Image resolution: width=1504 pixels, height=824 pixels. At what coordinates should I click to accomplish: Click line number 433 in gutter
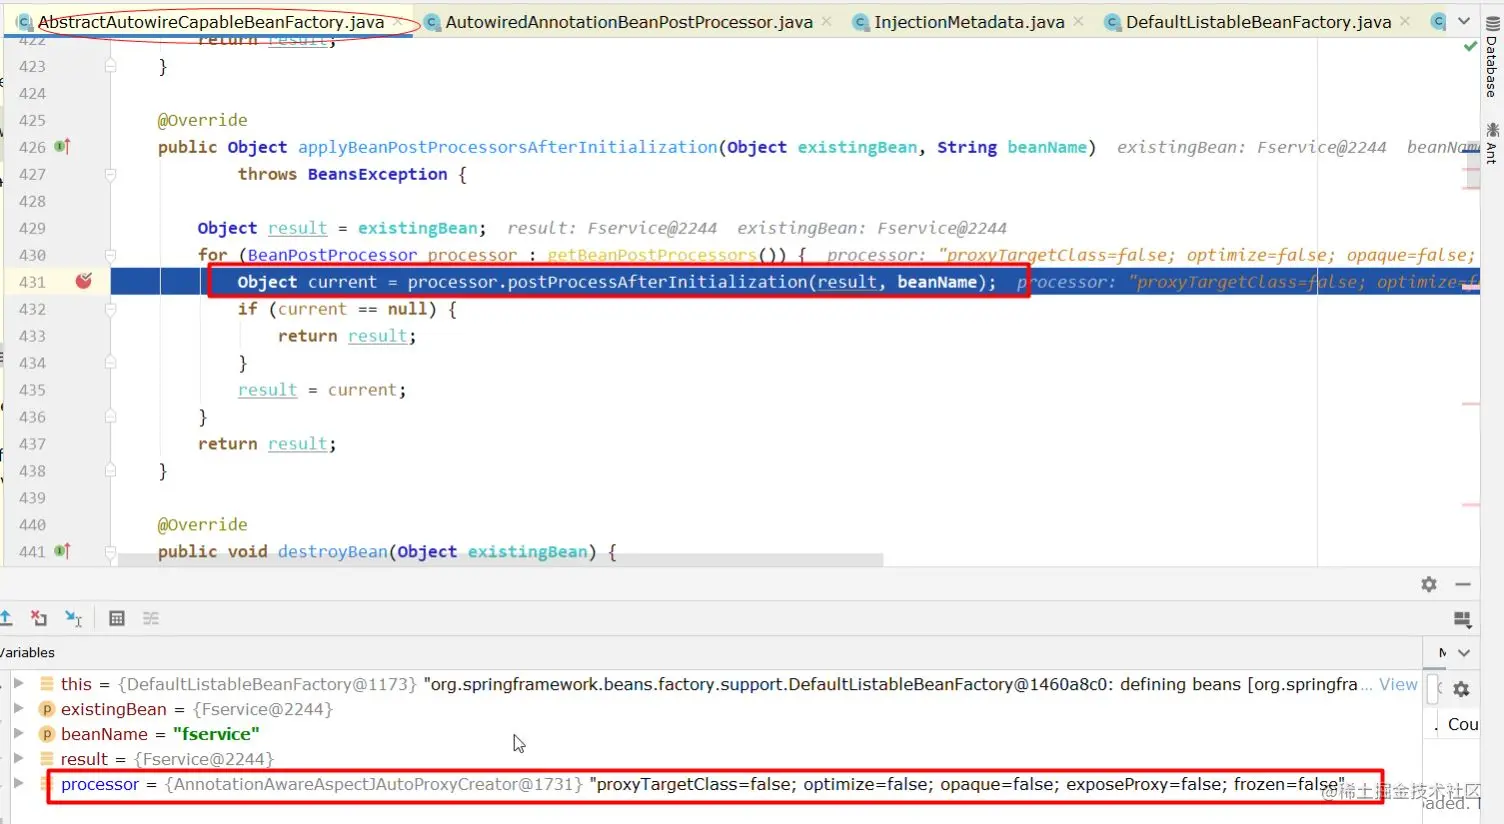pos(32,336)
